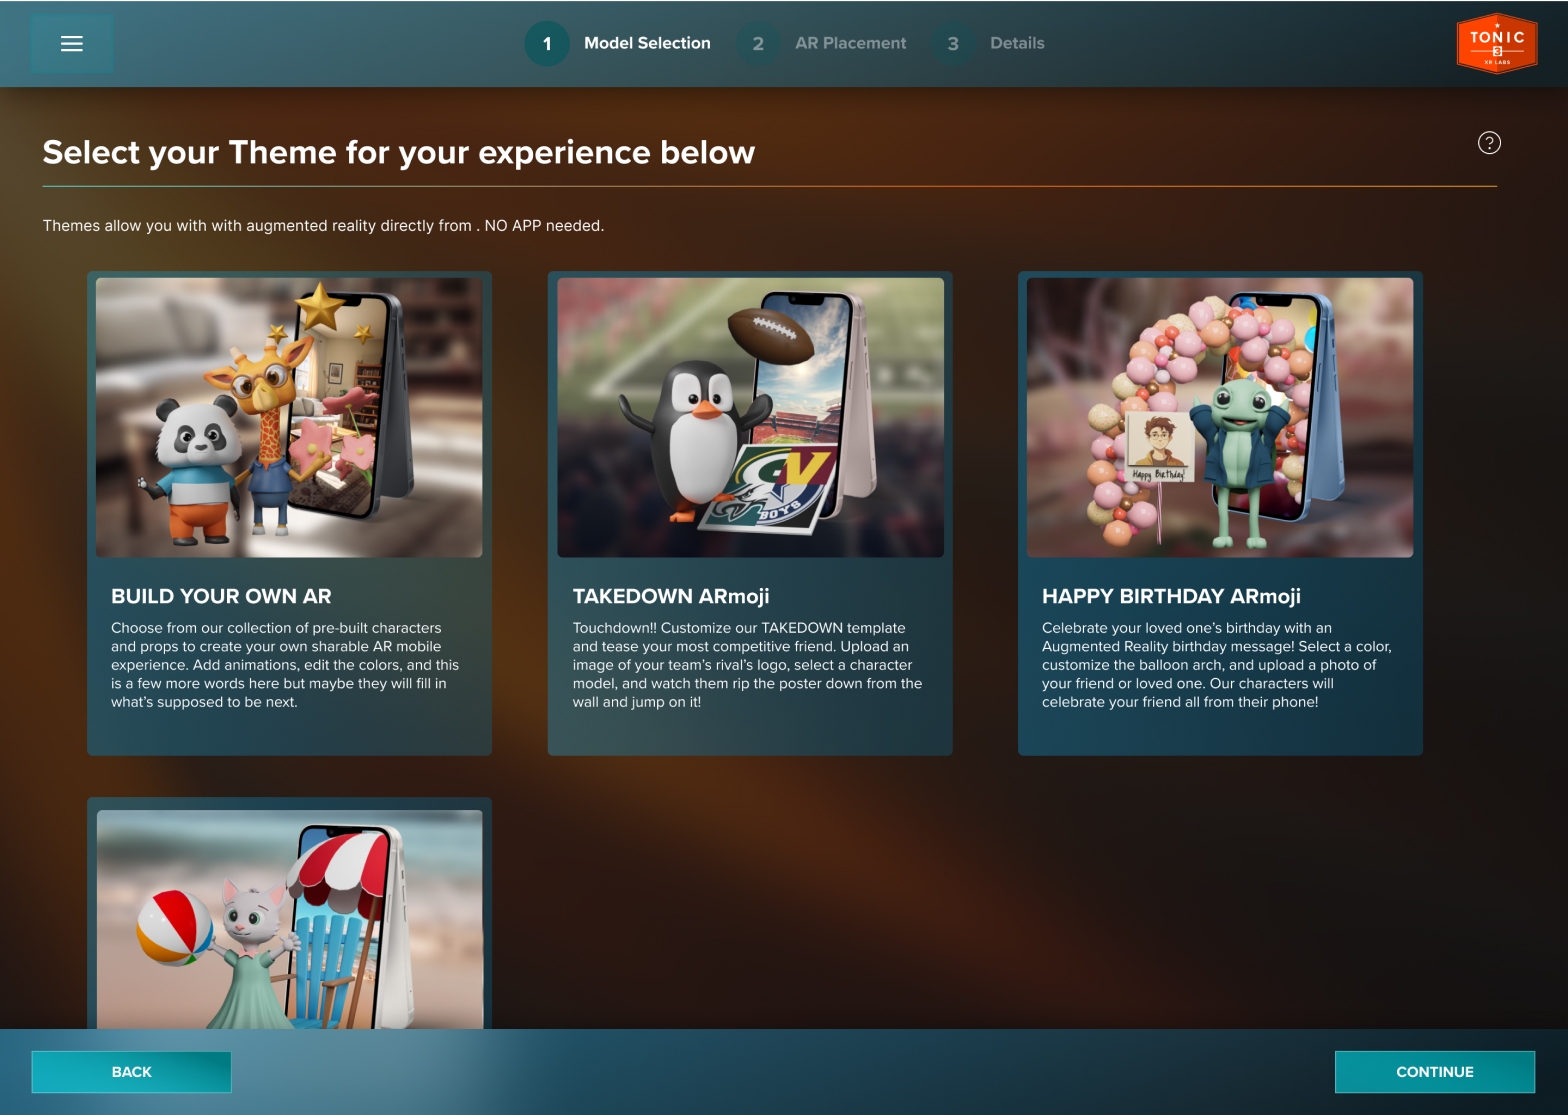Select the Happy Birthday ARmoji image
The image size is (1568, 1115).
click(1219, 417)
